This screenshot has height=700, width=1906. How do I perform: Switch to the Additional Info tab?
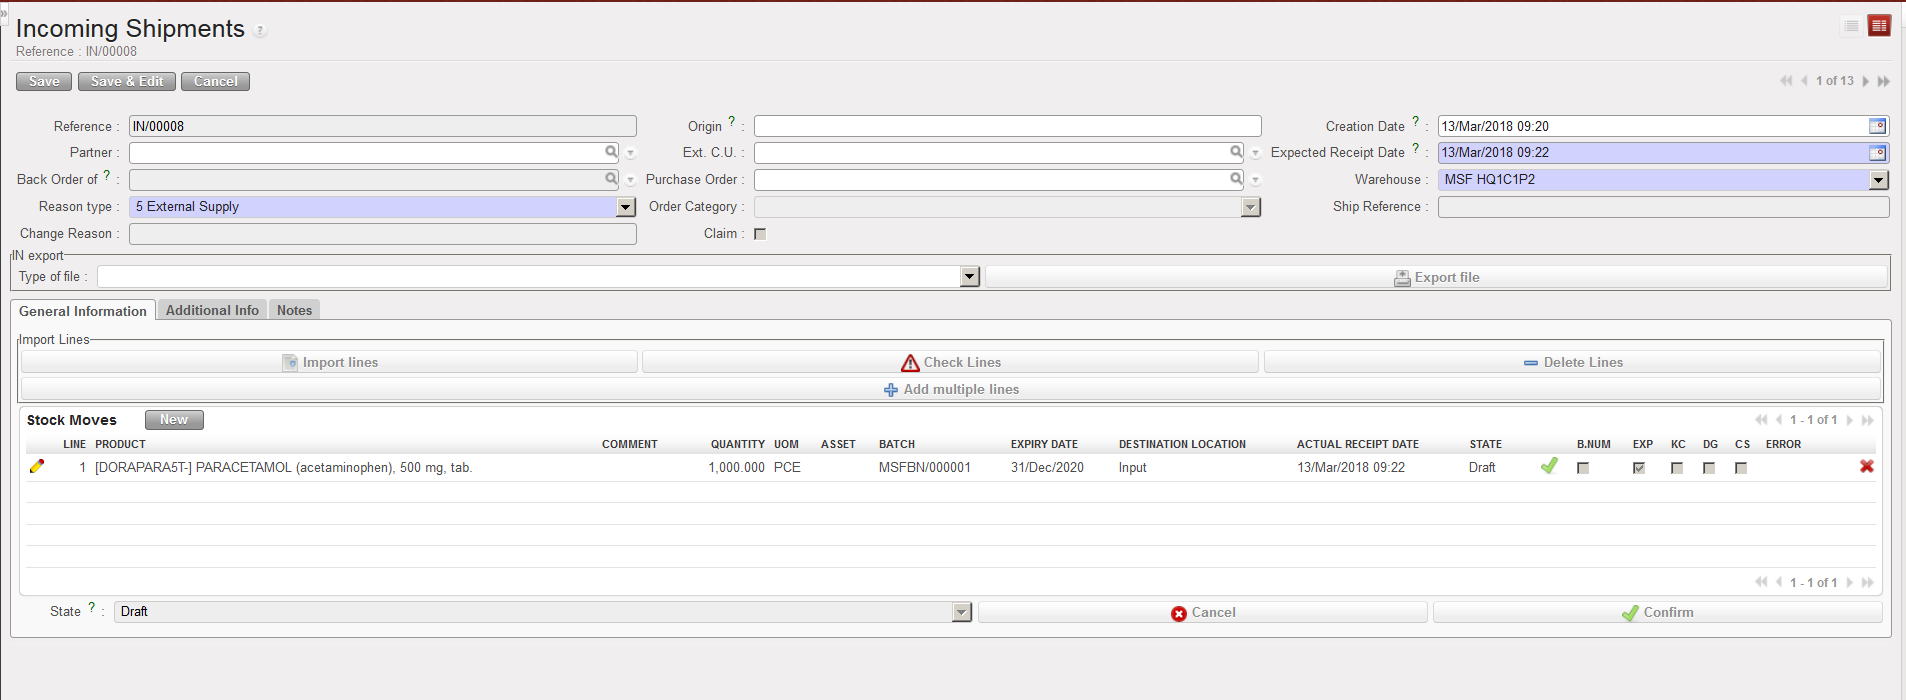click(x=212, y=311)
